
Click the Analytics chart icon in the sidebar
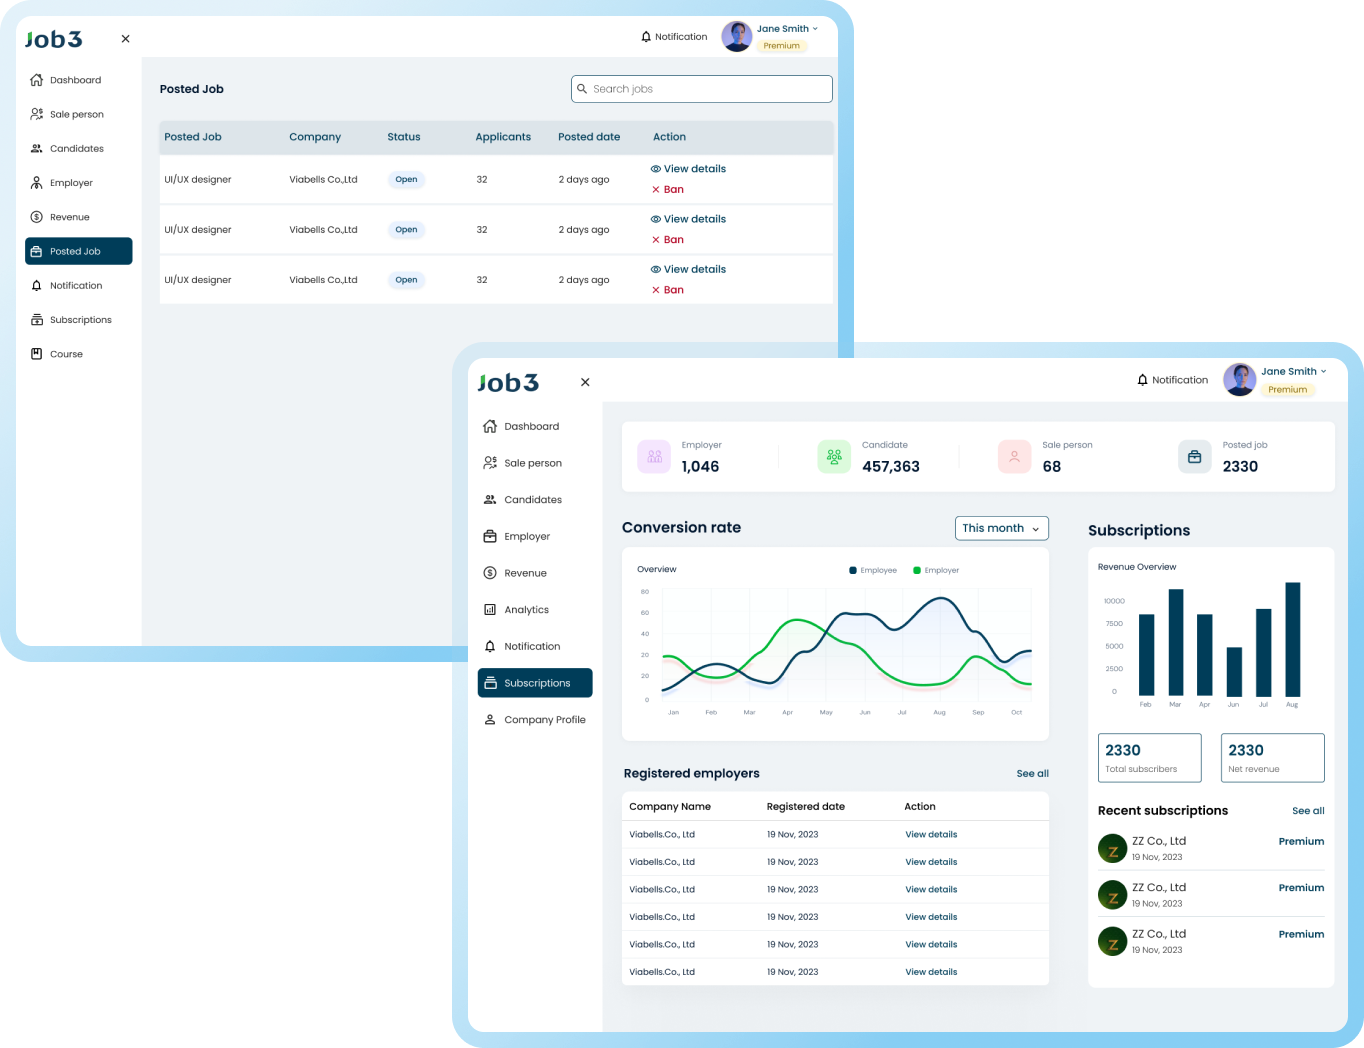[490, 610]
